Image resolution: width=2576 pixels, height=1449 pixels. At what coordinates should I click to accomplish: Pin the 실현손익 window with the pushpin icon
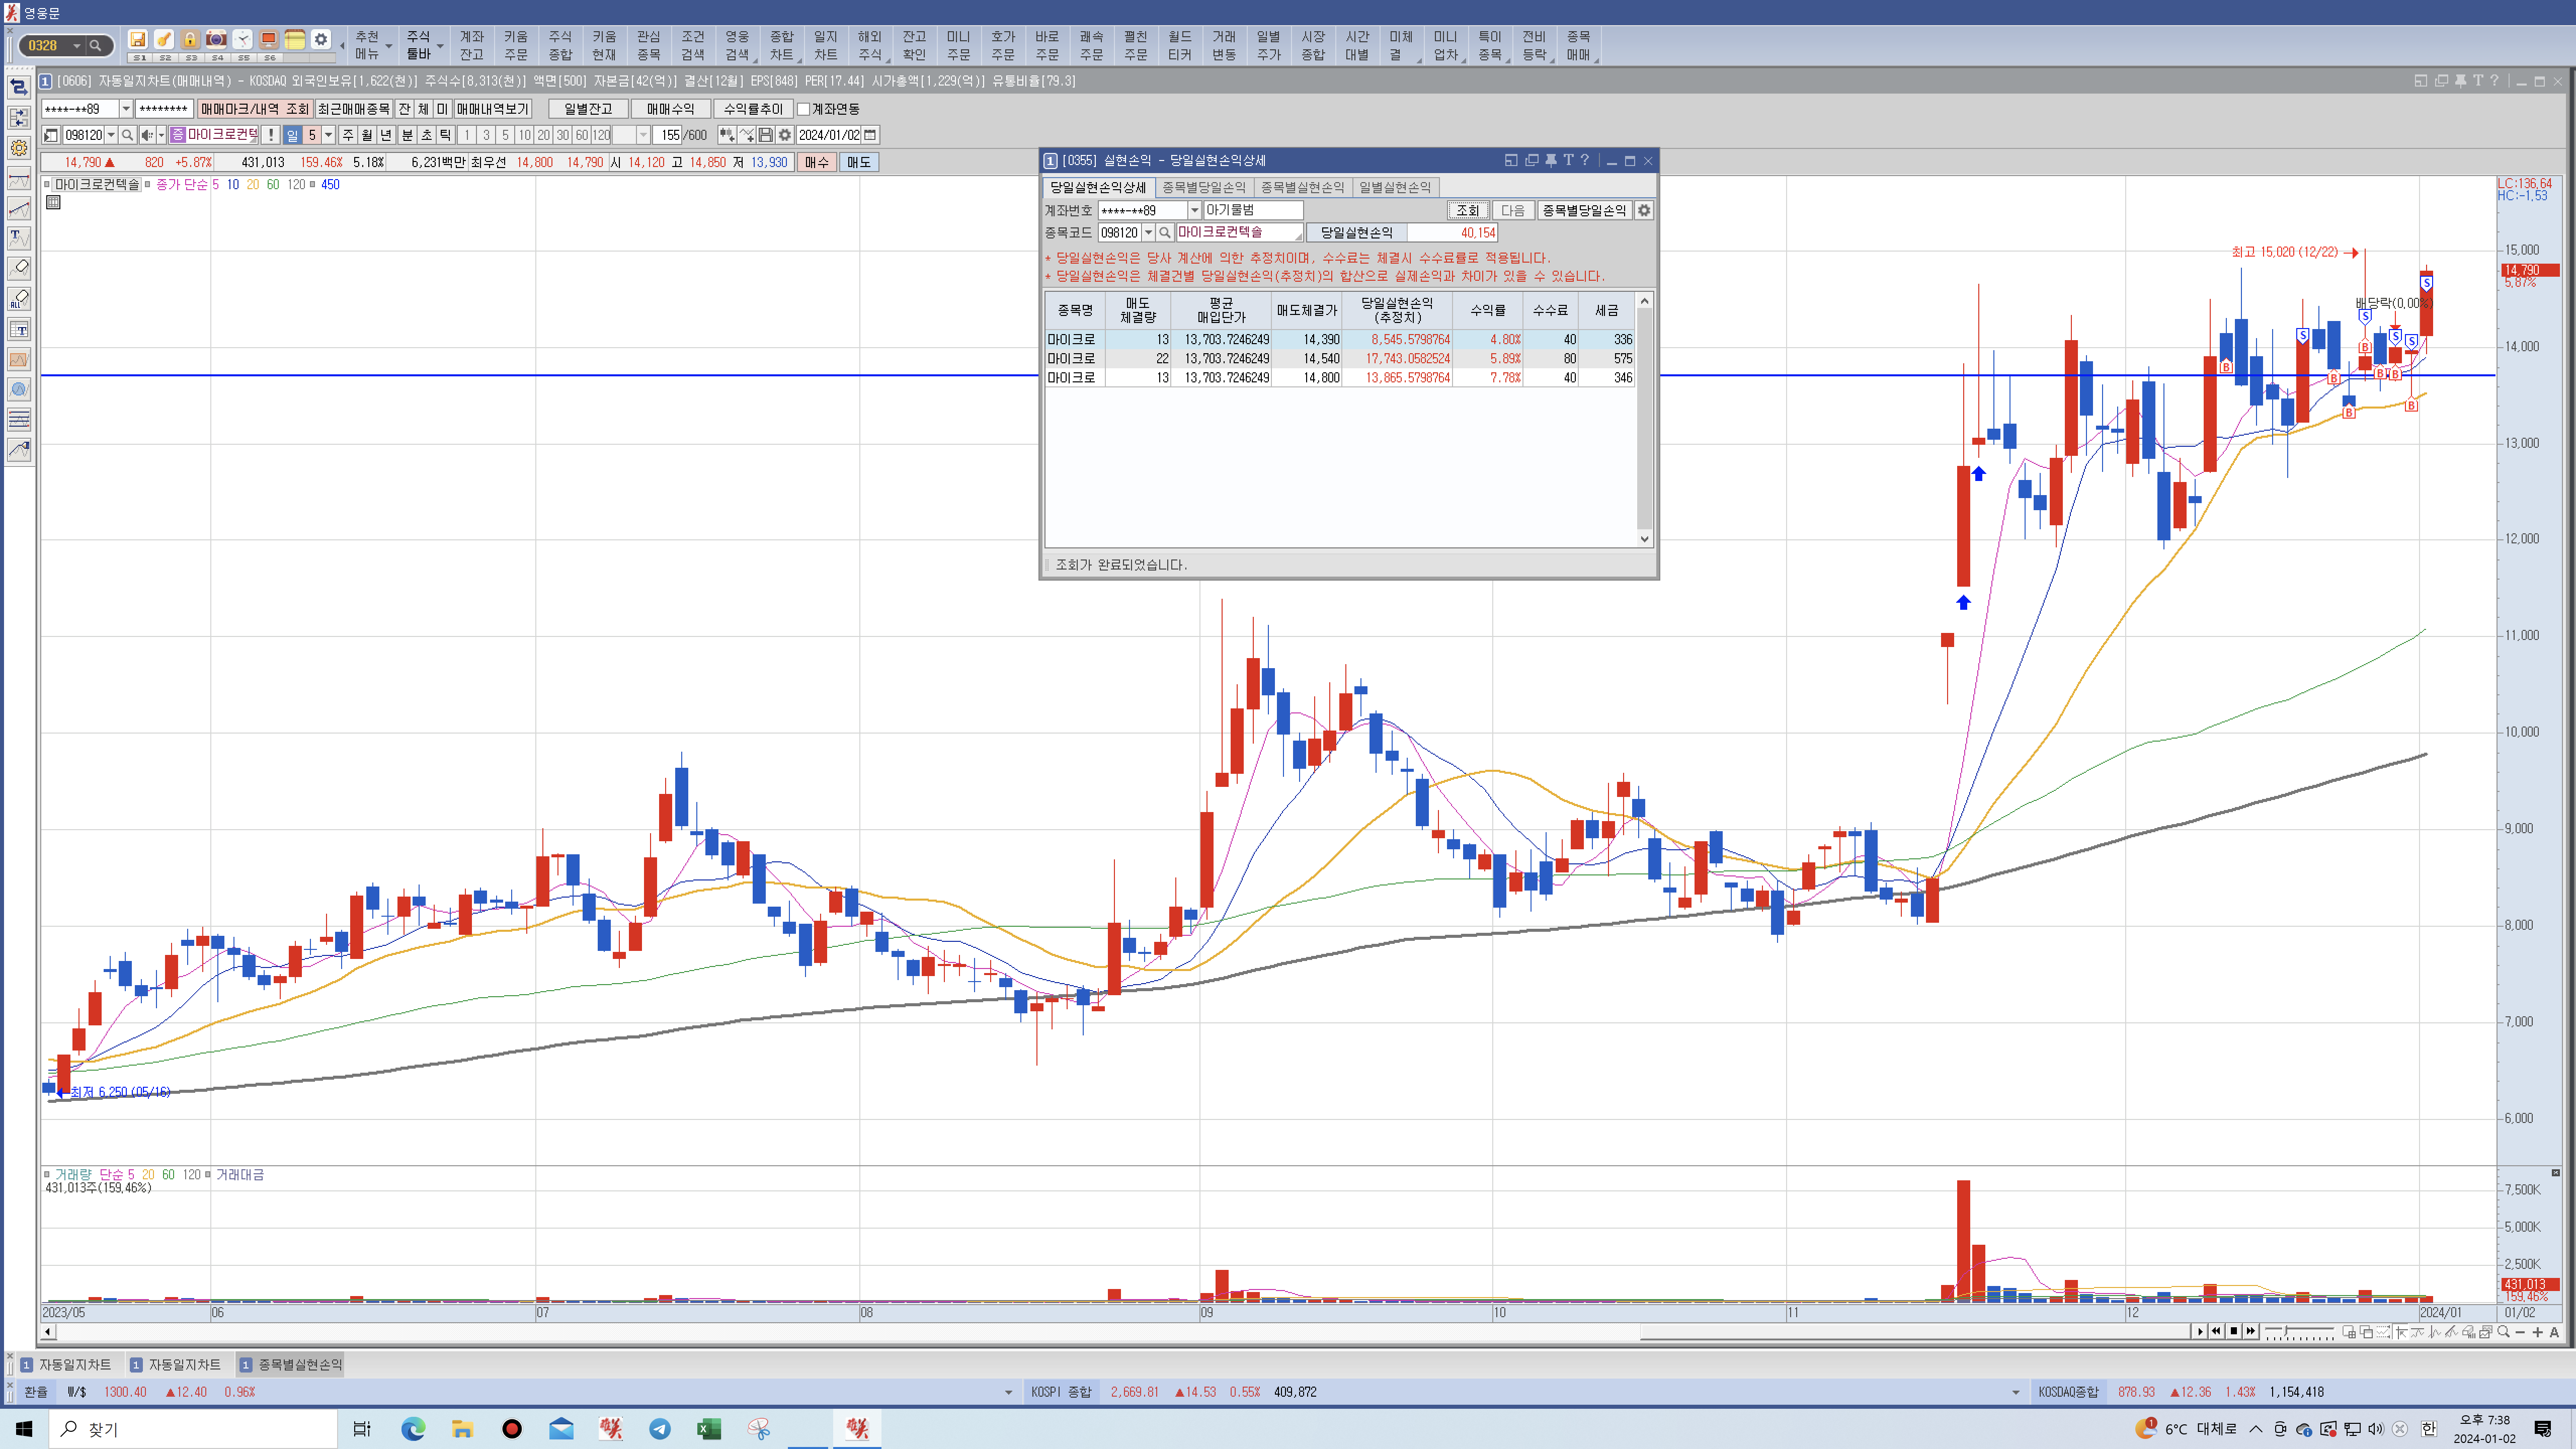(1550, 160)
